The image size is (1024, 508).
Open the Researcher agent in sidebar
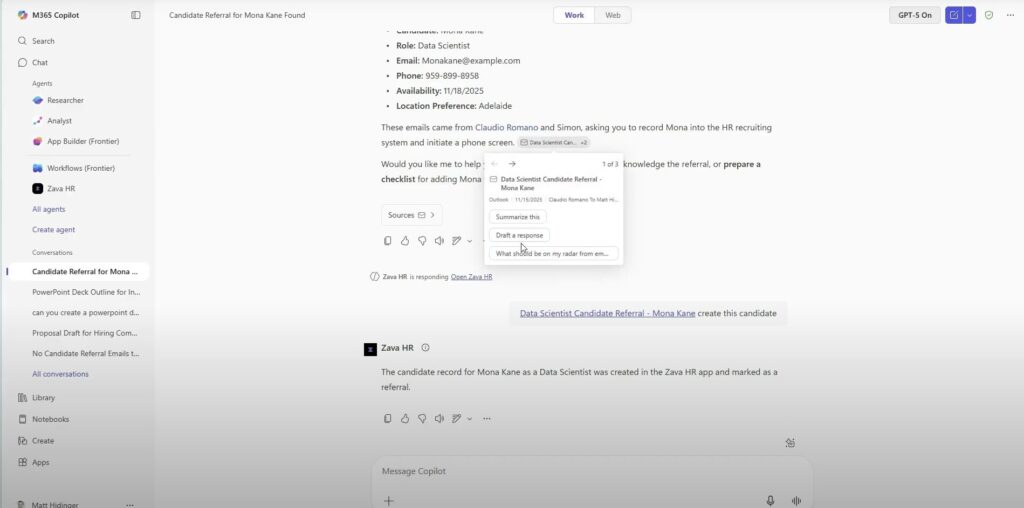(65, 100)
